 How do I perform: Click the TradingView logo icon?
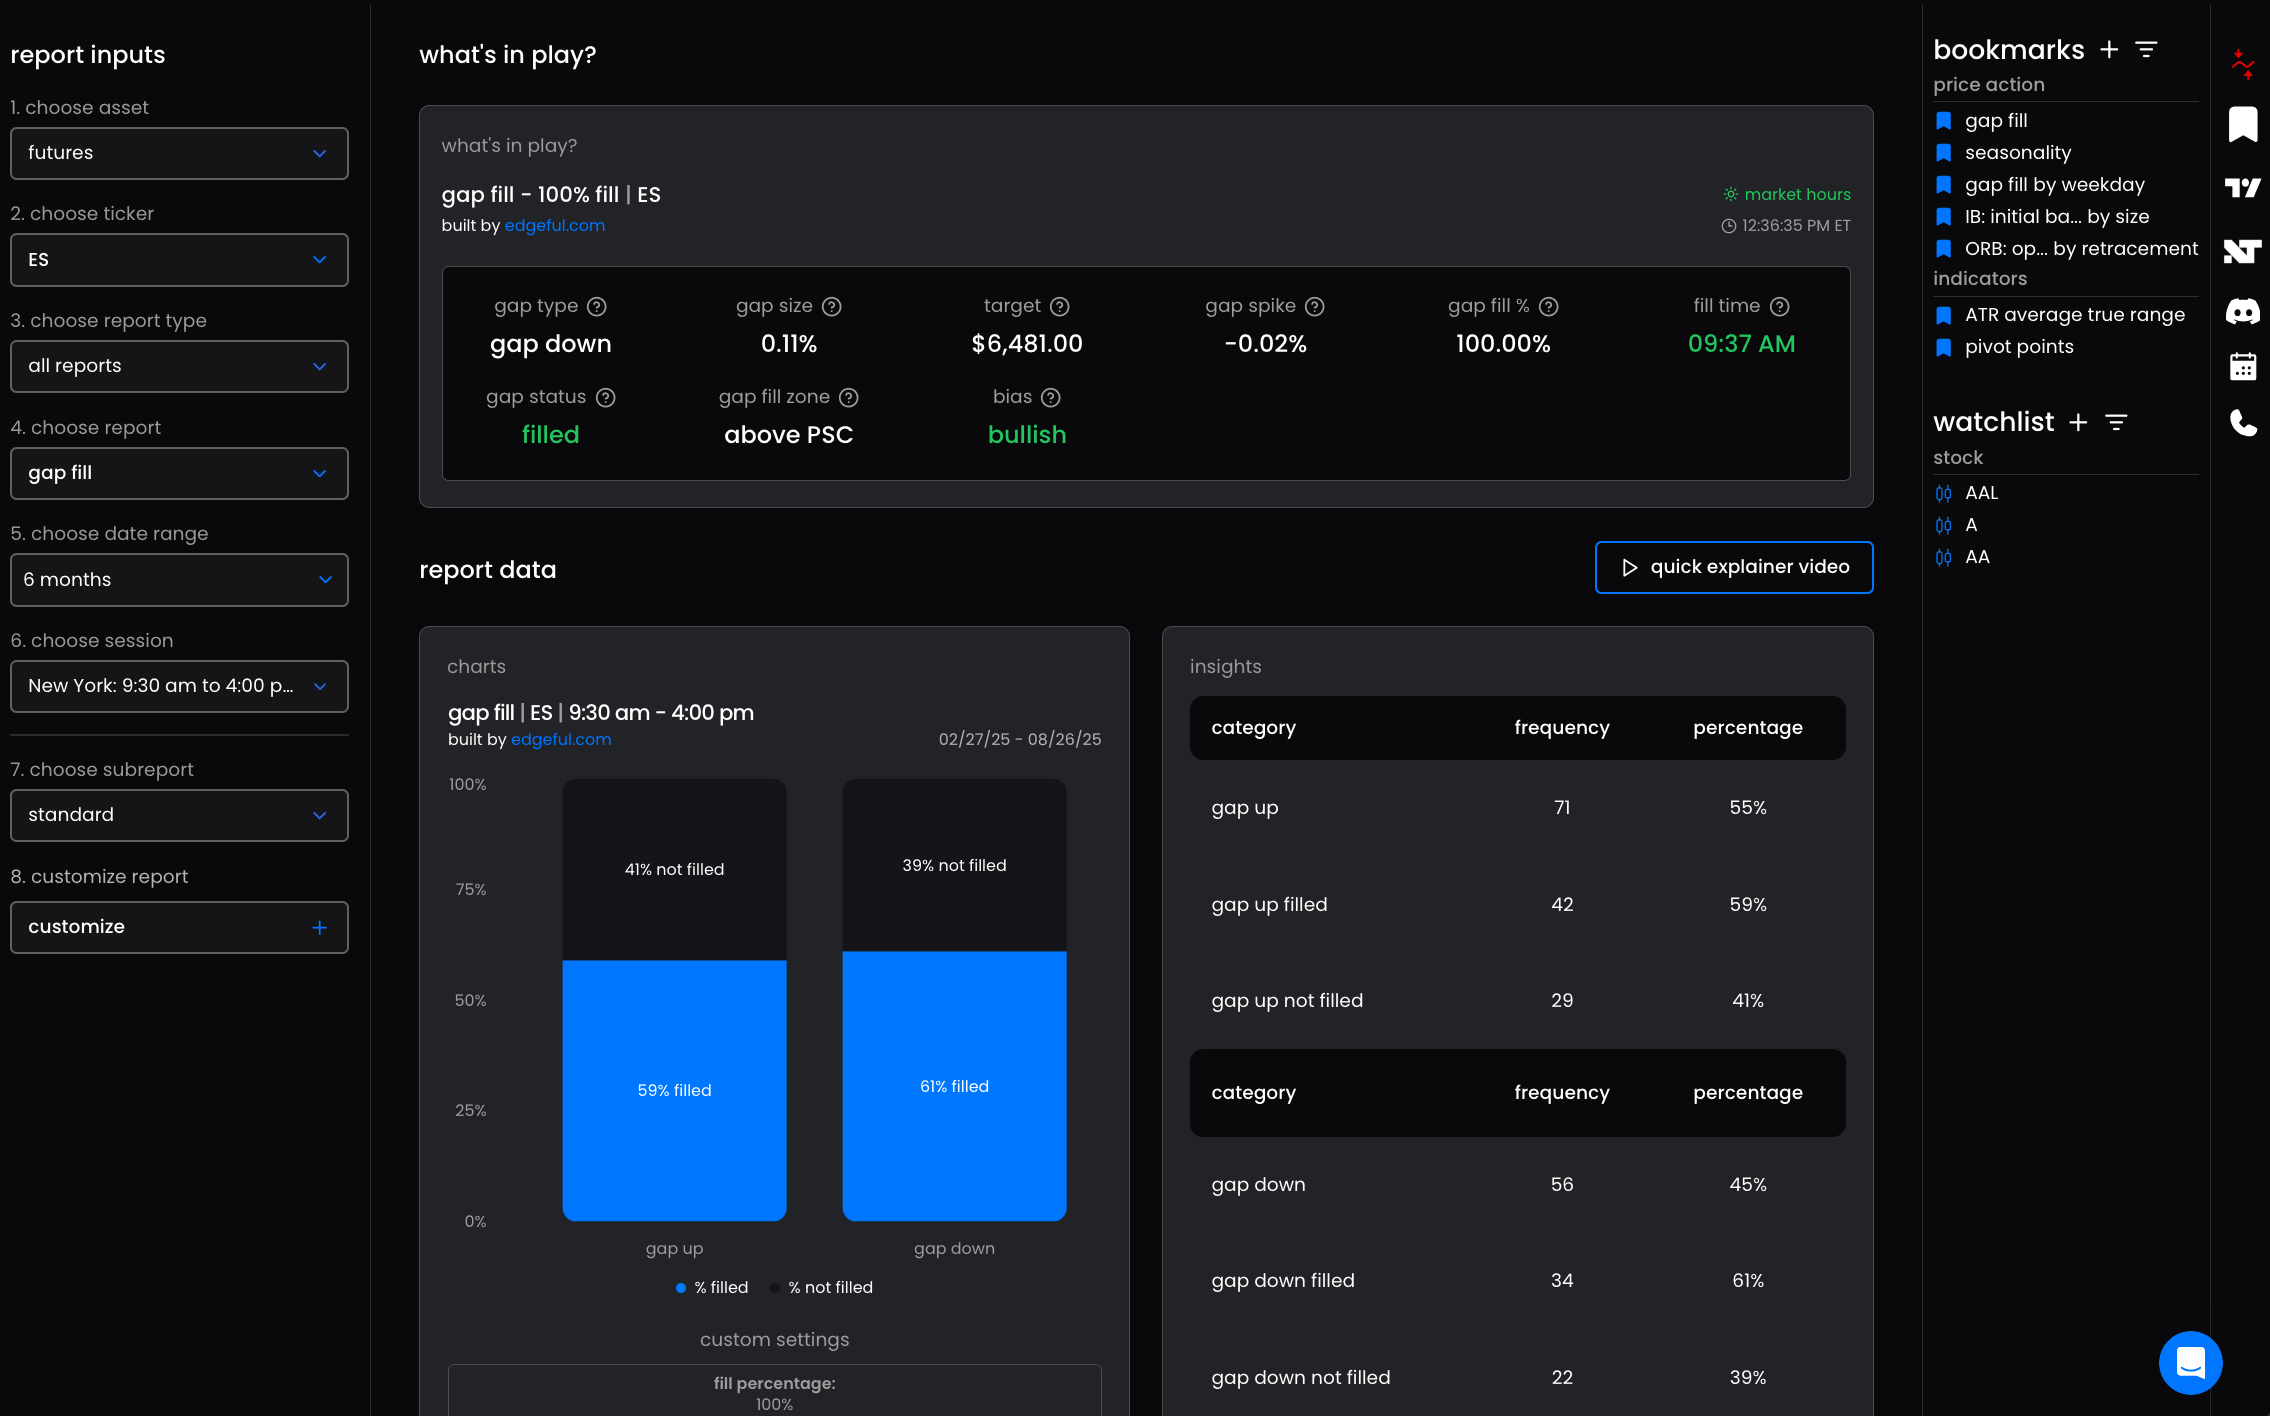tap(2242, 188)
